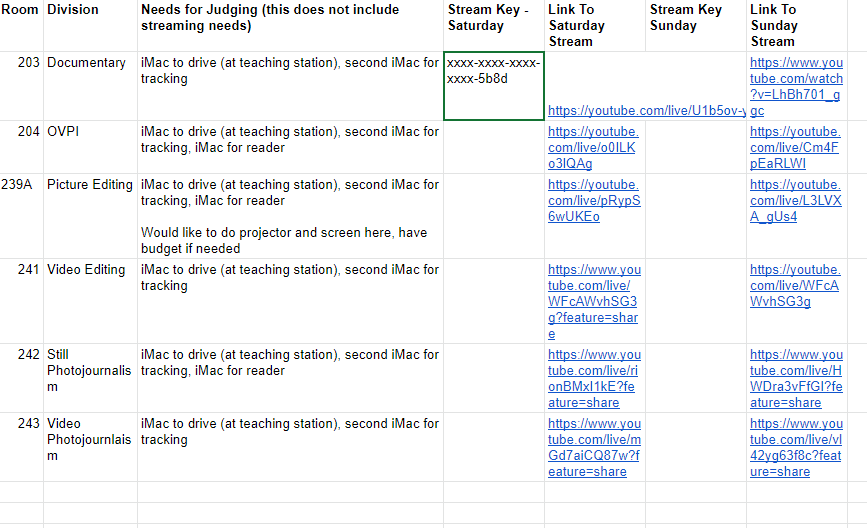Select the Division header cell

[x=91, y=25]
